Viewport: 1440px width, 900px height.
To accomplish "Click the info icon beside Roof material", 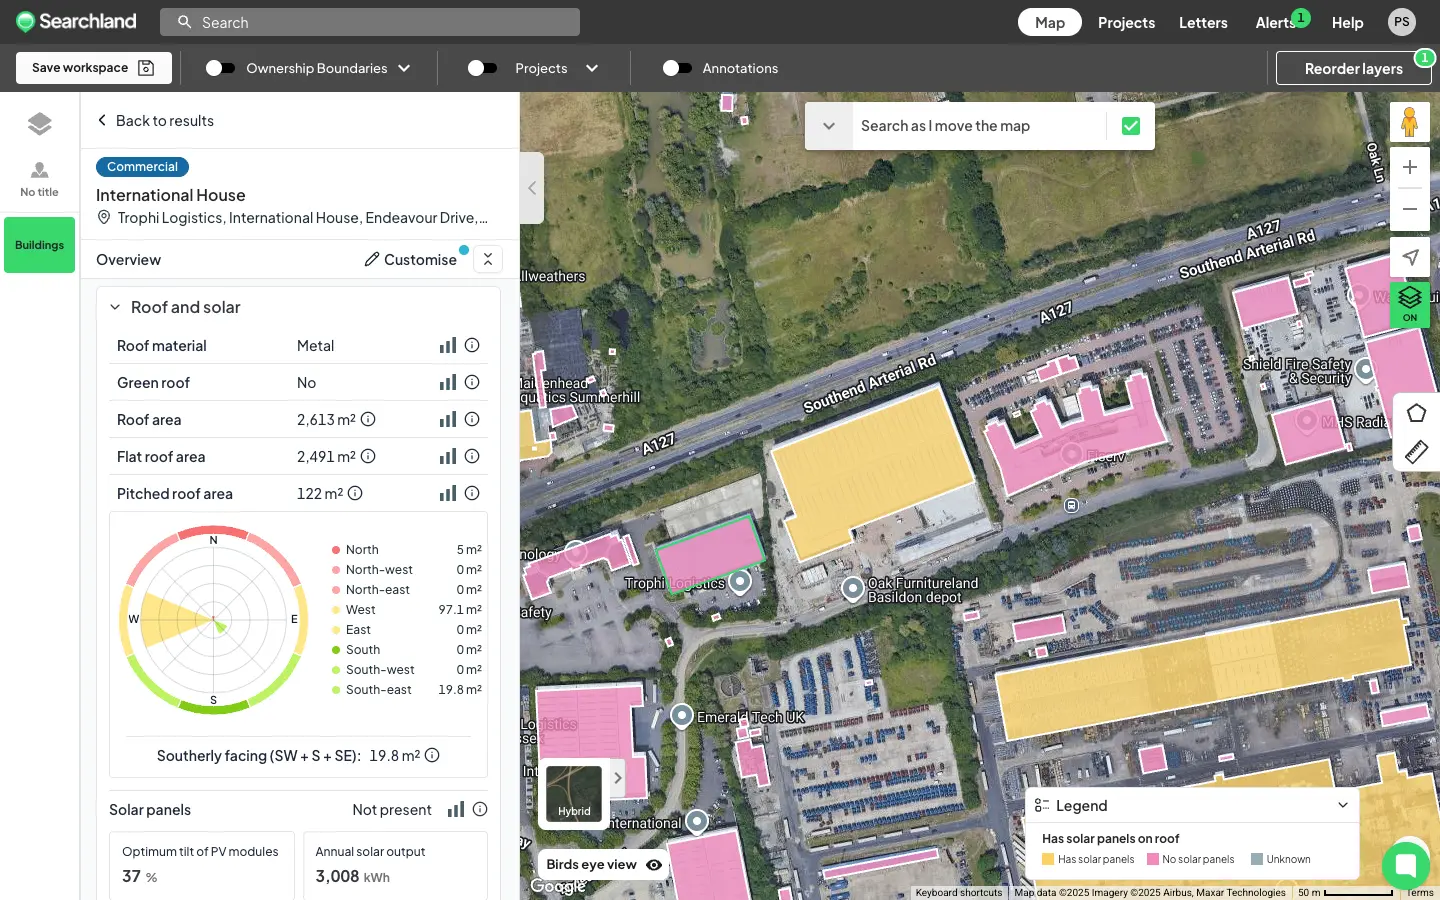I will (472, 345).
